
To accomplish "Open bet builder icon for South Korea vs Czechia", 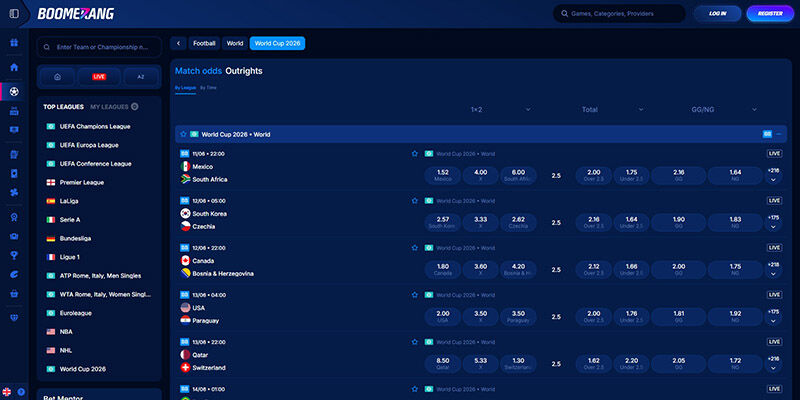I will (185, 201).
